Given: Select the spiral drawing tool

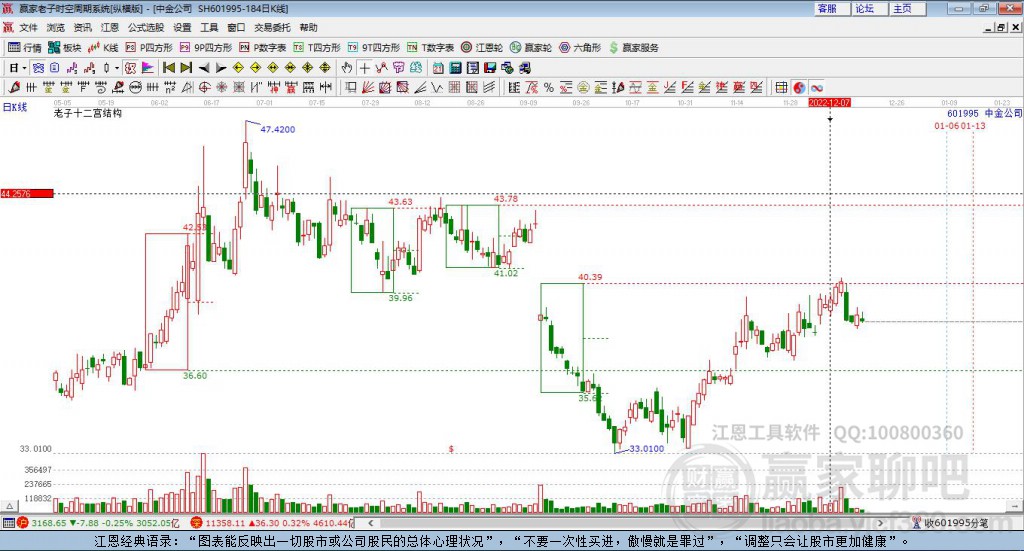Looking at the screenshot, I should pos(101,87).
